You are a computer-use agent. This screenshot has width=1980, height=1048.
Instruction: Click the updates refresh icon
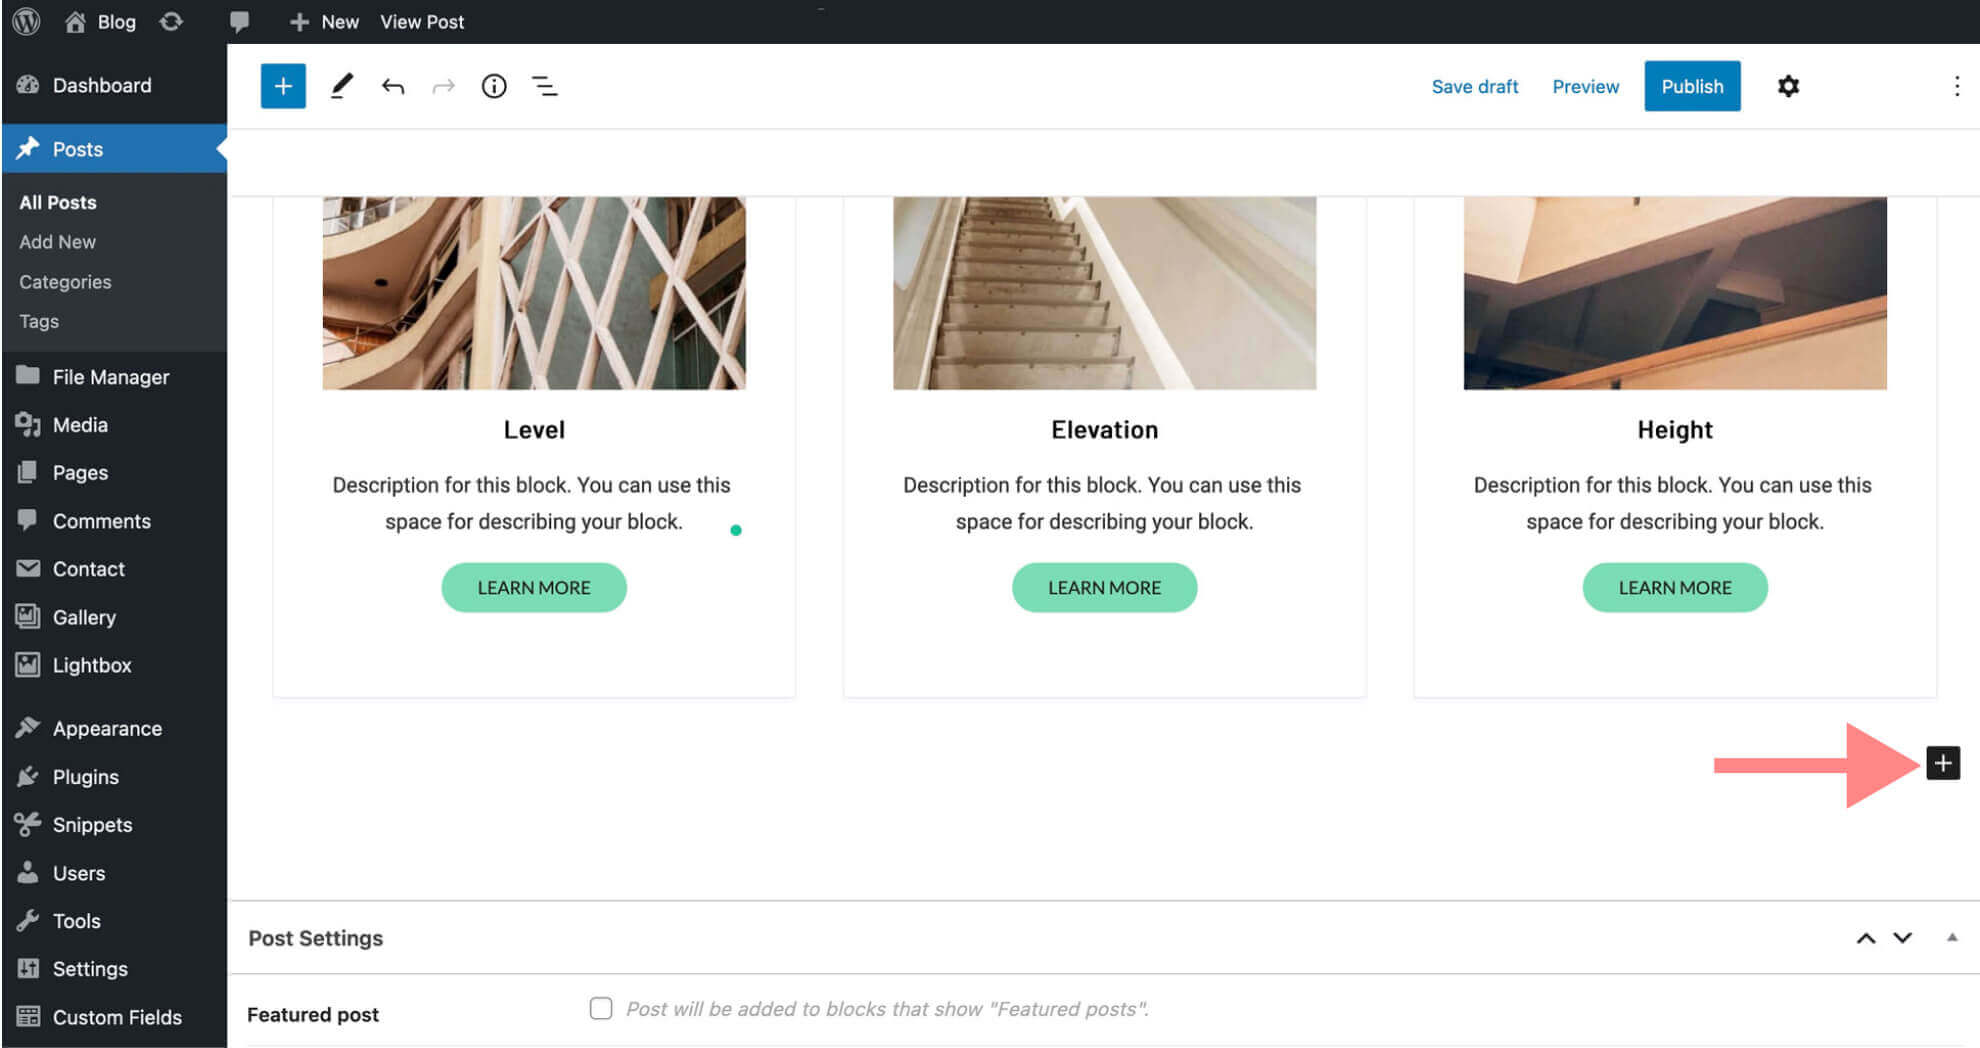pyautogui.click(x=172, y=21)
